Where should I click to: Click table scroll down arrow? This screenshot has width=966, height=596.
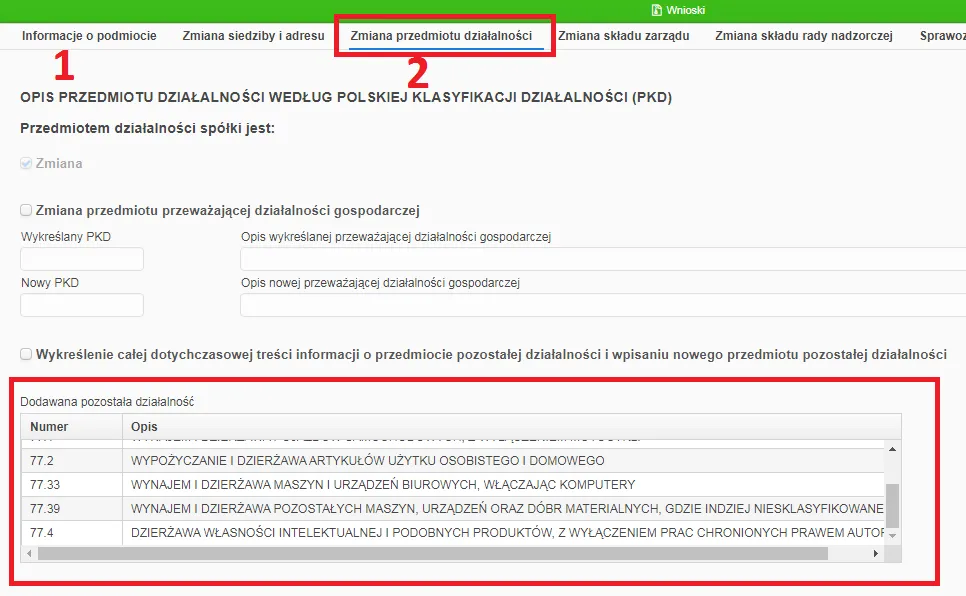pyautogui.click(x=892, y=536)
